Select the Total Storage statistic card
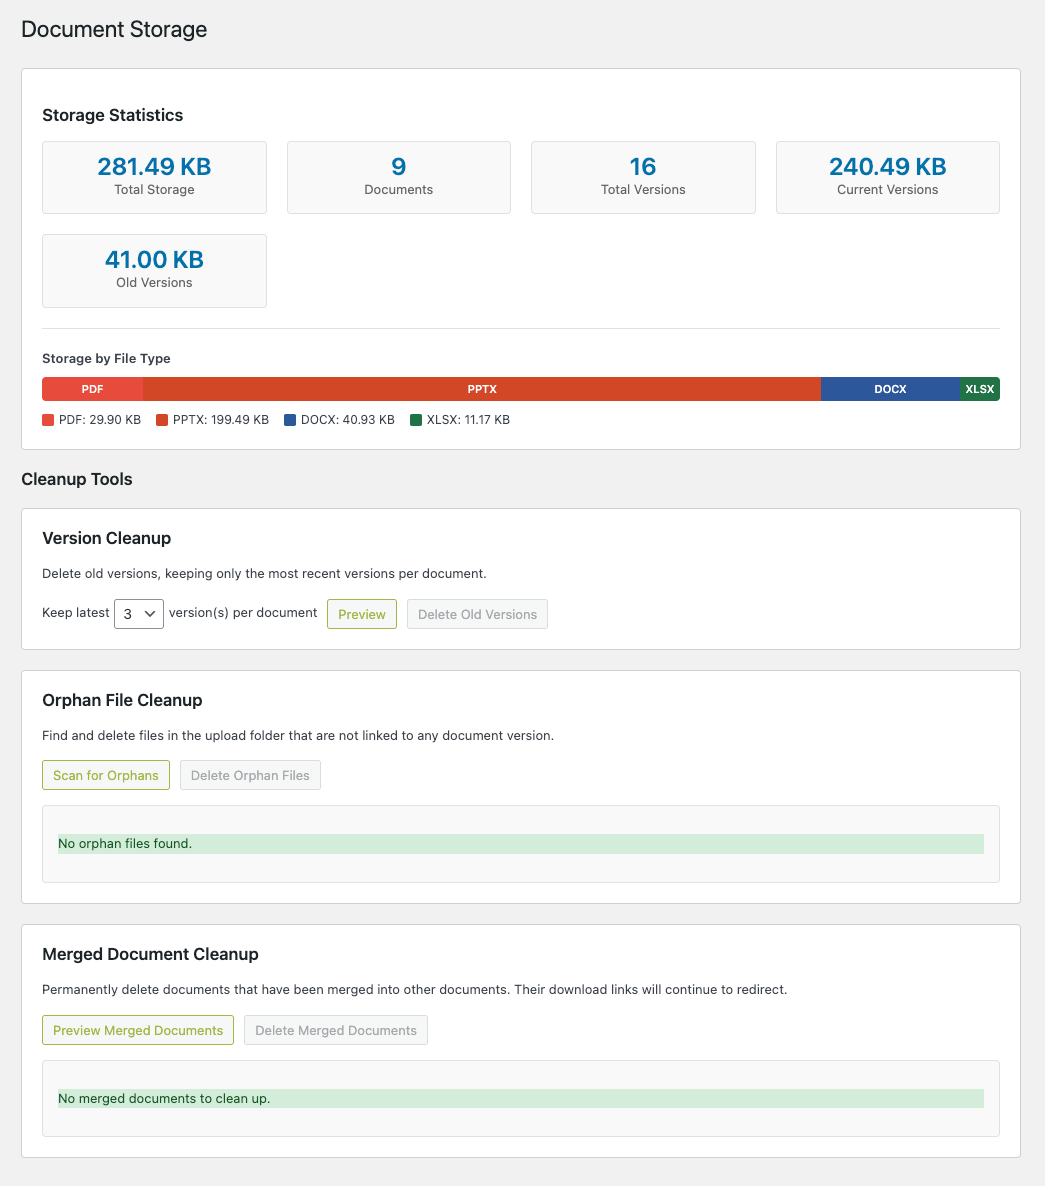The height and width of the screenshot is (1186, 1045). click(x=154, y=177)
